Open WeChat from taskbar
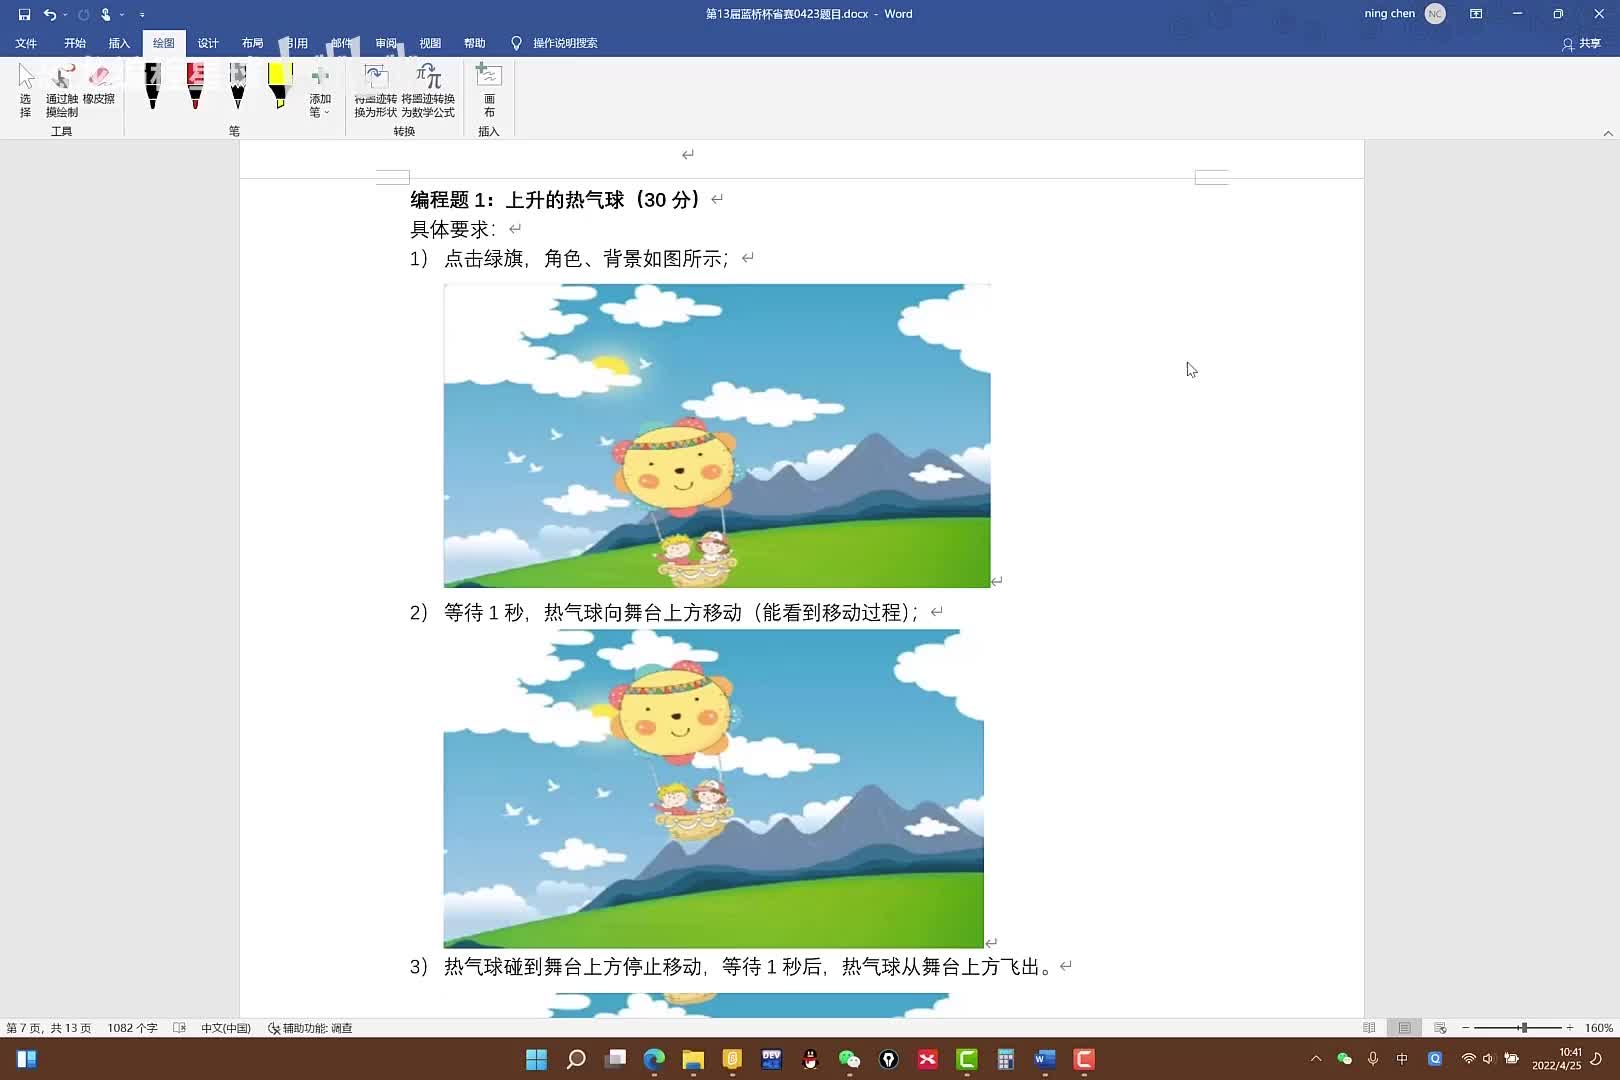 (849, 1059)
